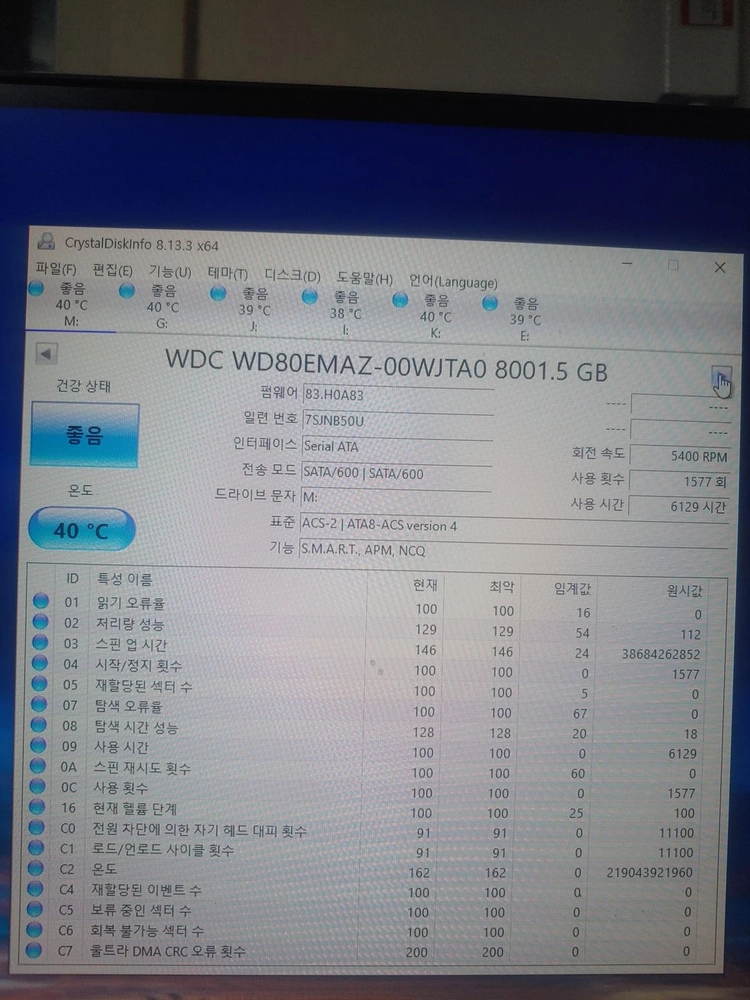Click the interface field Serial ATA
The image size is (750, 1000).
click(397, 446)
